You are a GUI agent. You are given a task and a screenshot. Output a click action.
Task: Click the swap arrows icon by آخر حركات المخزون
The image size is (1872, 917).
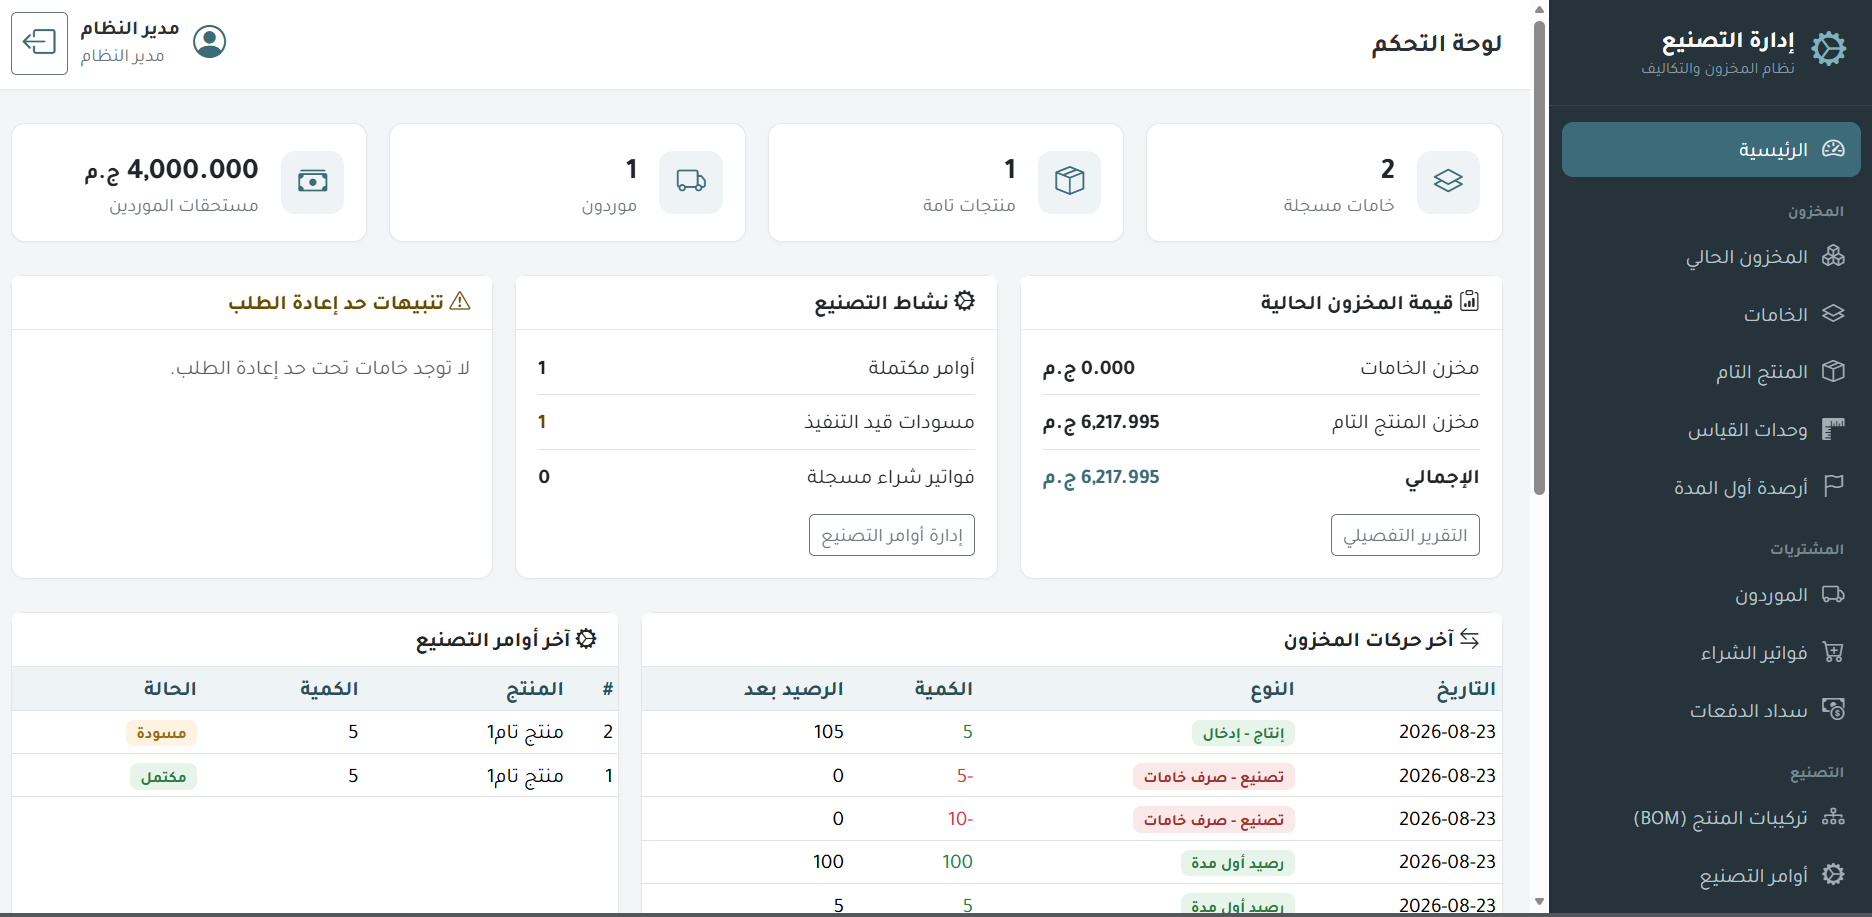tap(1470, 638)
